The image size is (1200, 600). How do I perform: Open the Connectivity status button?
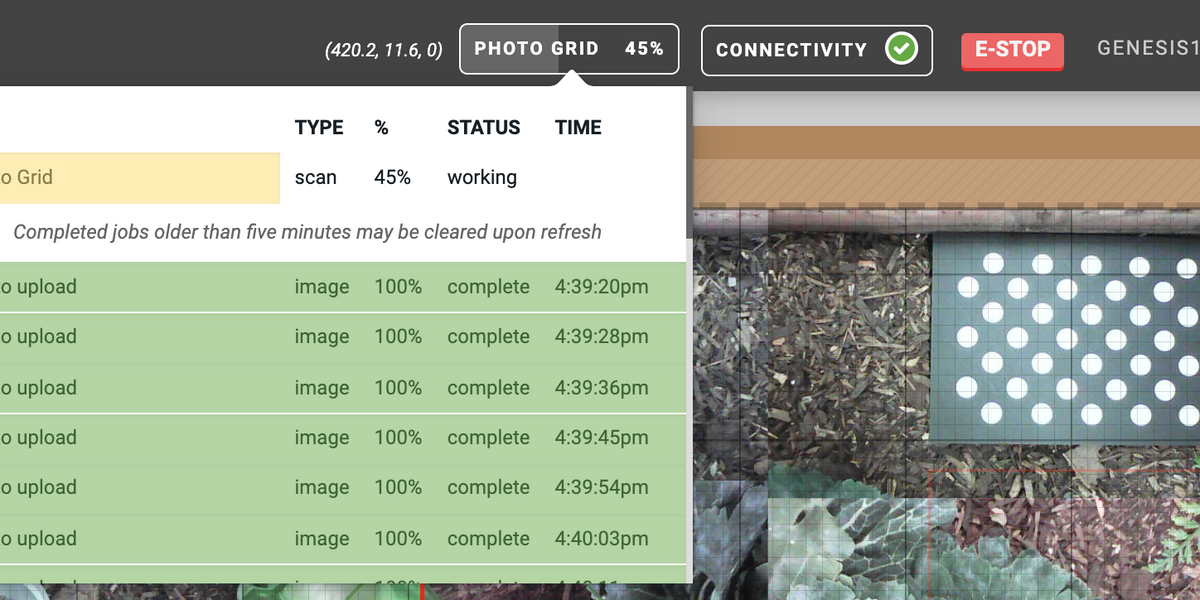[817, 50]
